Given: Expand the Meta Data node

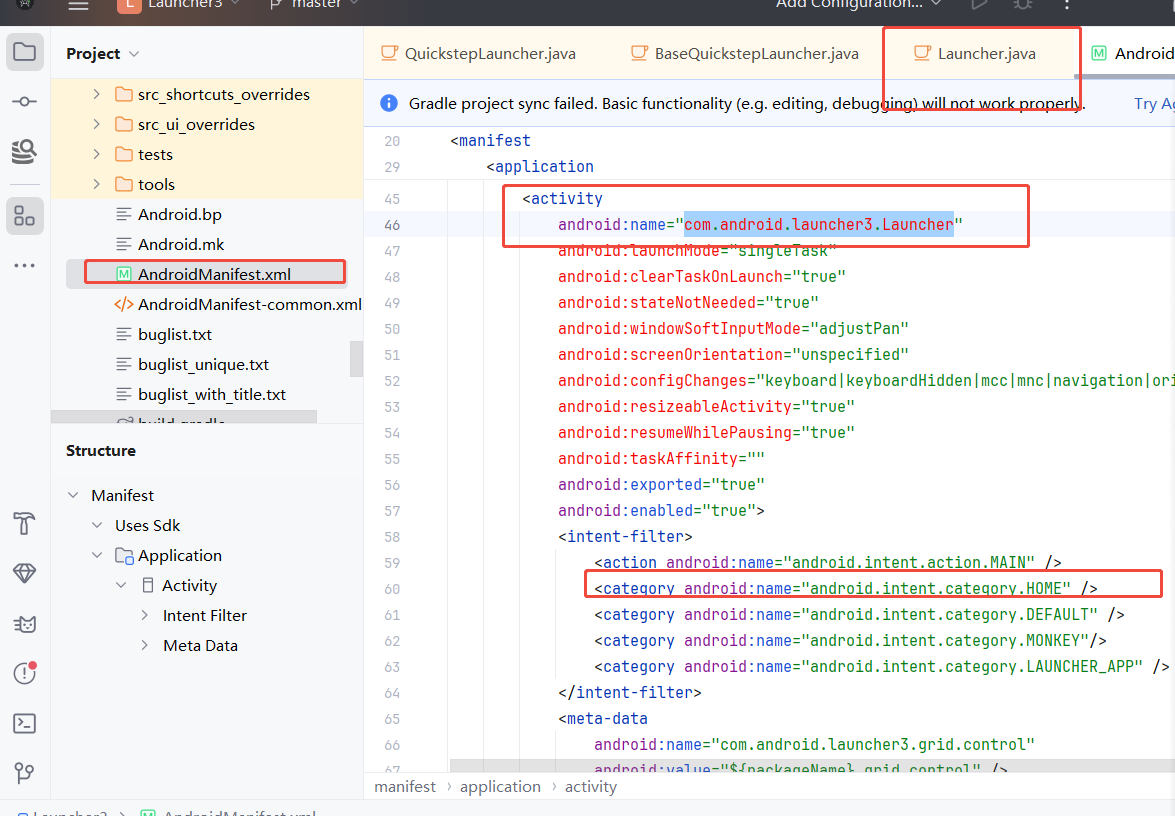Looking at the screenshot, I should (145, 645).
